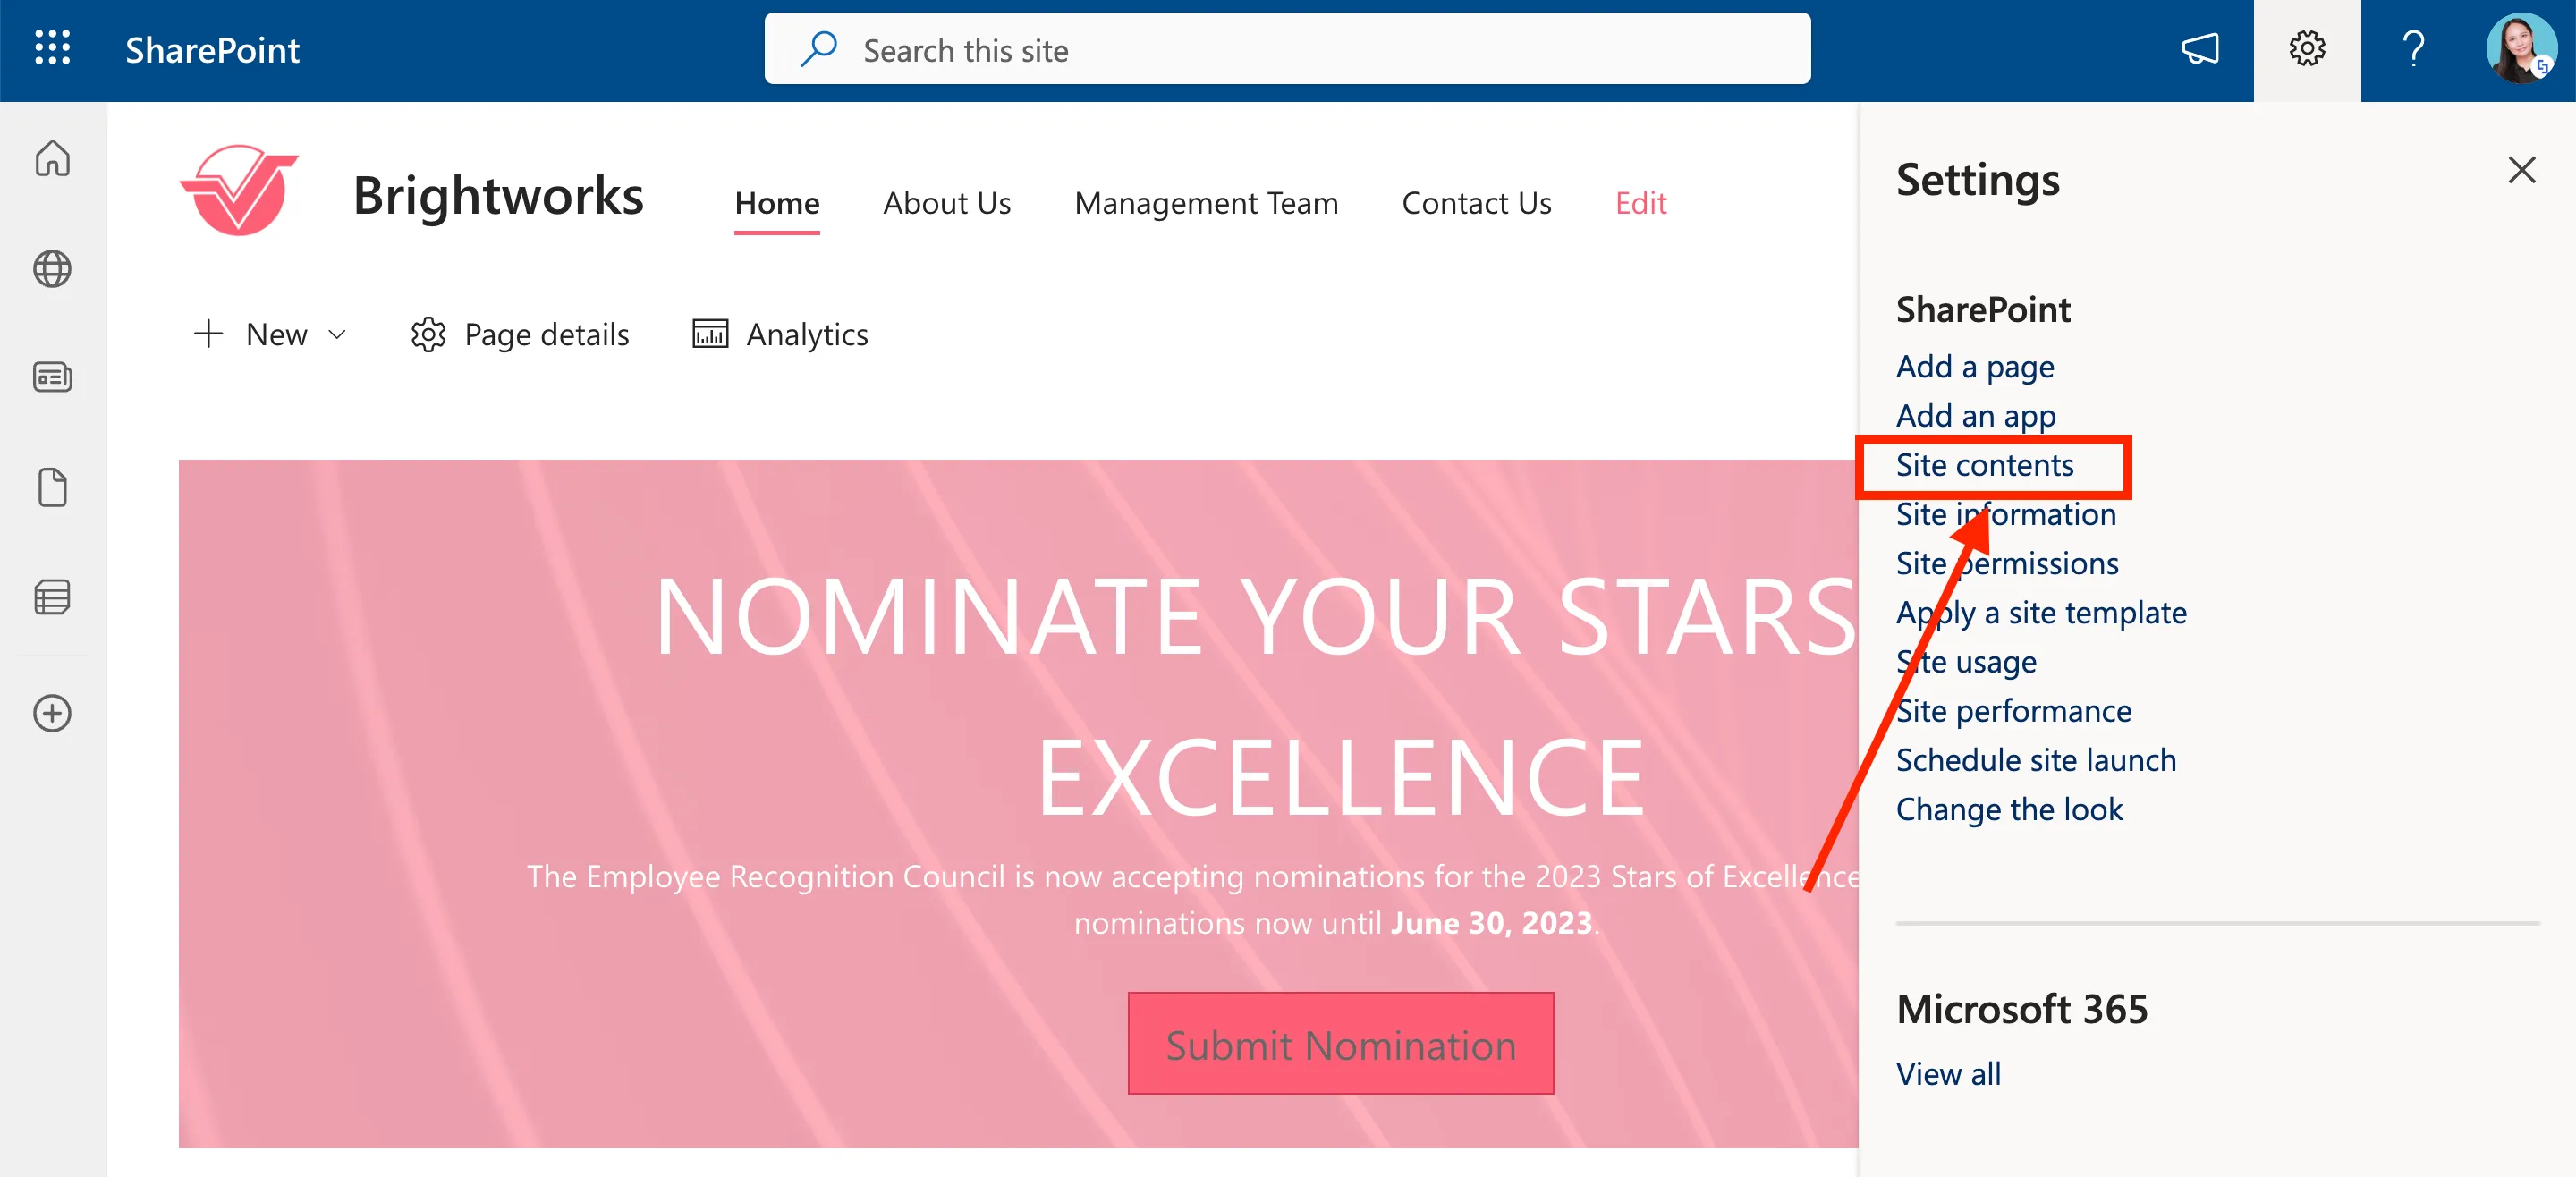Click Schedule site launch
The width and height of the screenshot is (2576, 1177).
pos(2036,760)
